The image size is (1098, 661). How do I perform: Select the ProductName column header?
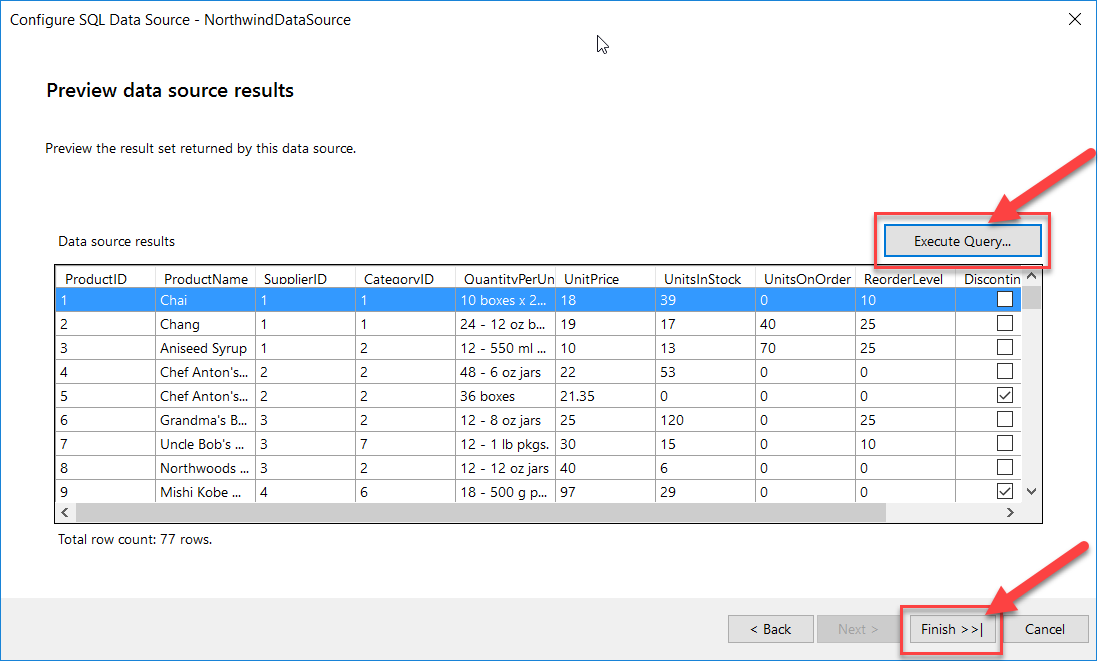coord(205,278)
